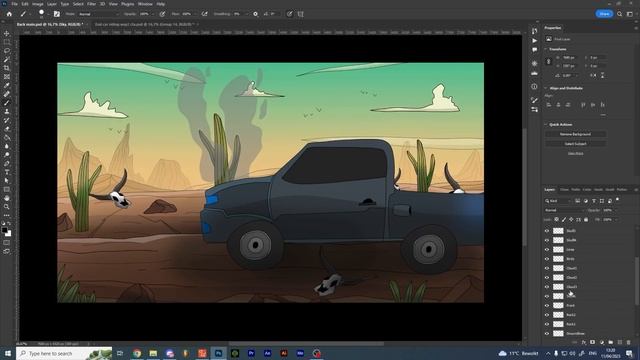
Task: Hide the Front layer
Action: click(x=547, y=305)
